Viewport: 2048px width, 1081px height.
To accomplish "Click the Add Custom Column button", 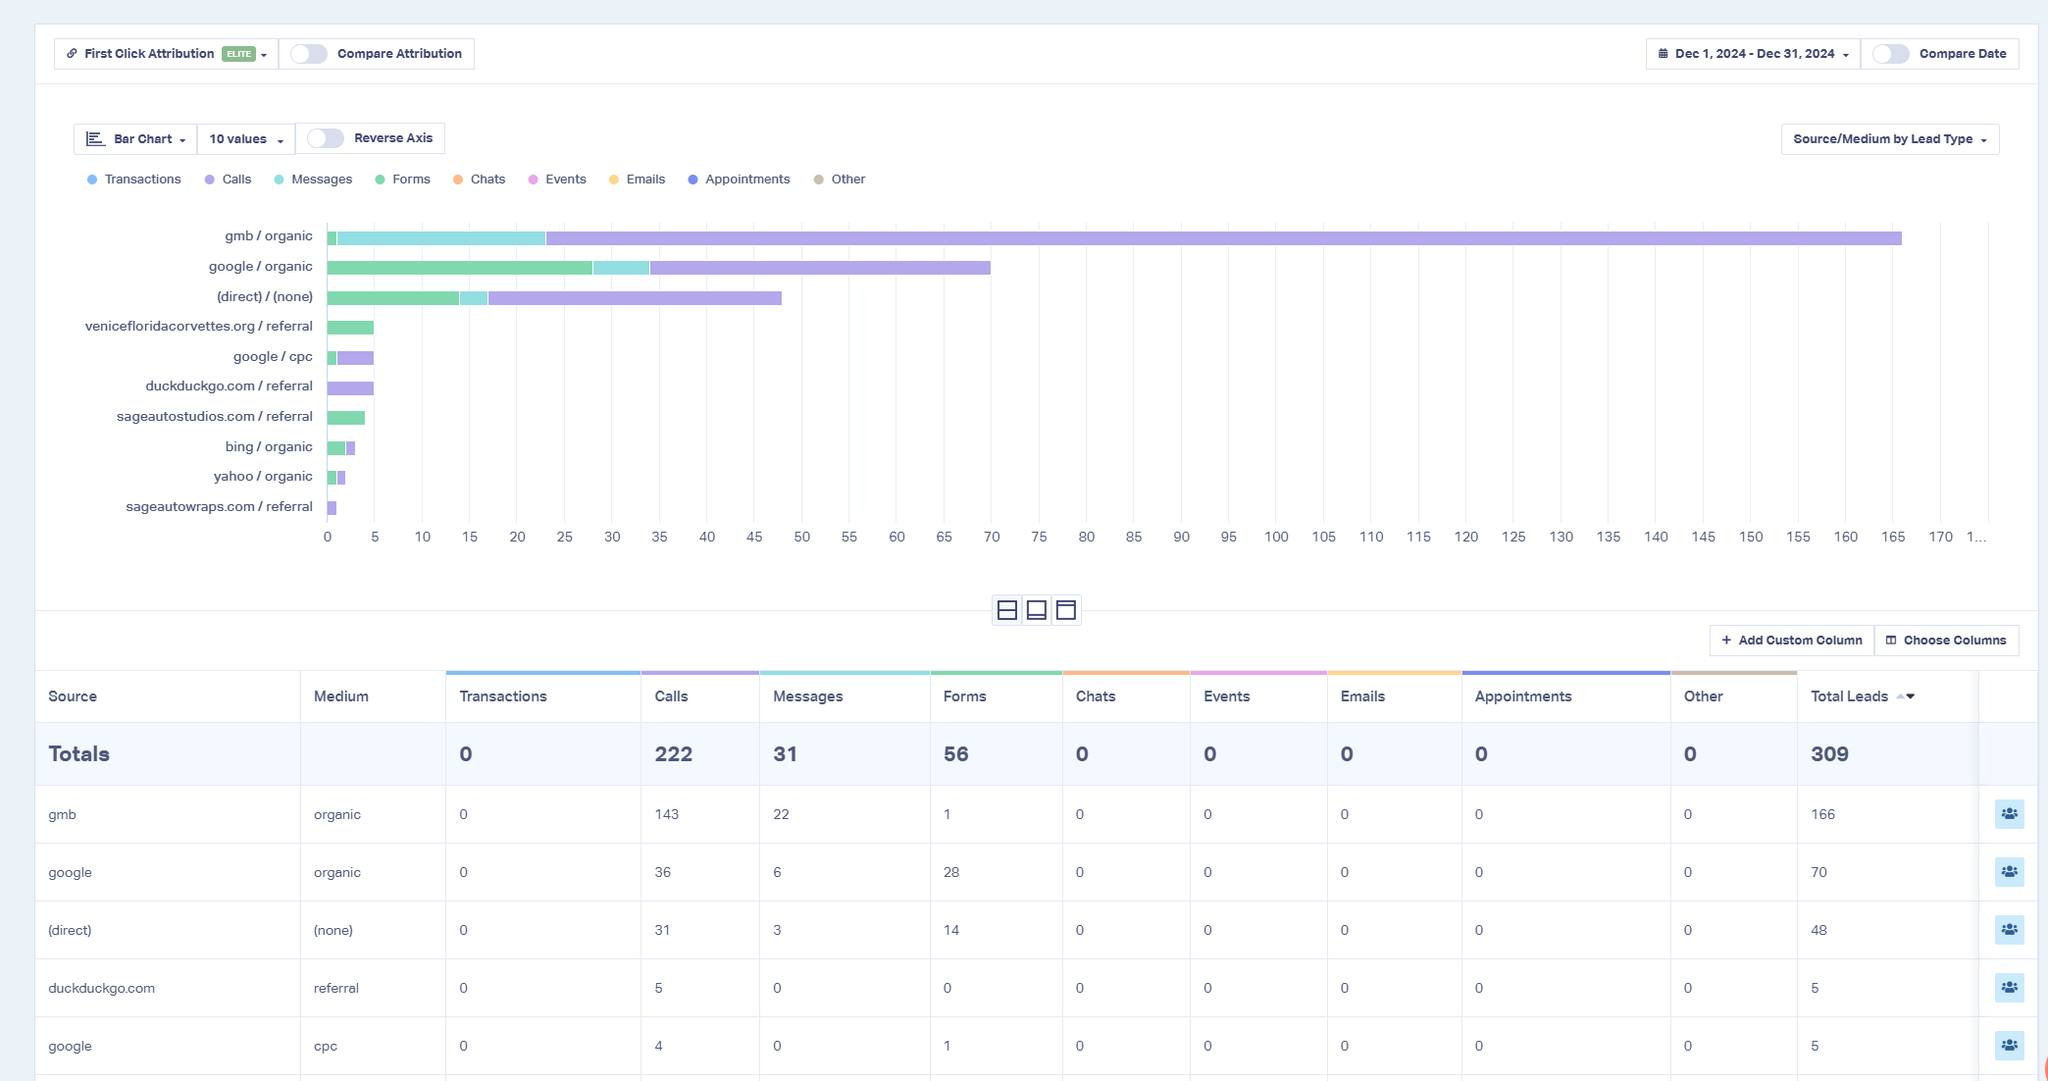I will (1791, 641).
